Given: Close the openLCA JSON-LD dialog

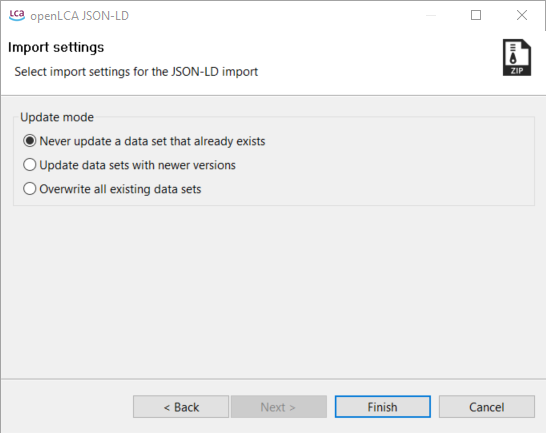Looking at the screenshot, I should point(522,15).
